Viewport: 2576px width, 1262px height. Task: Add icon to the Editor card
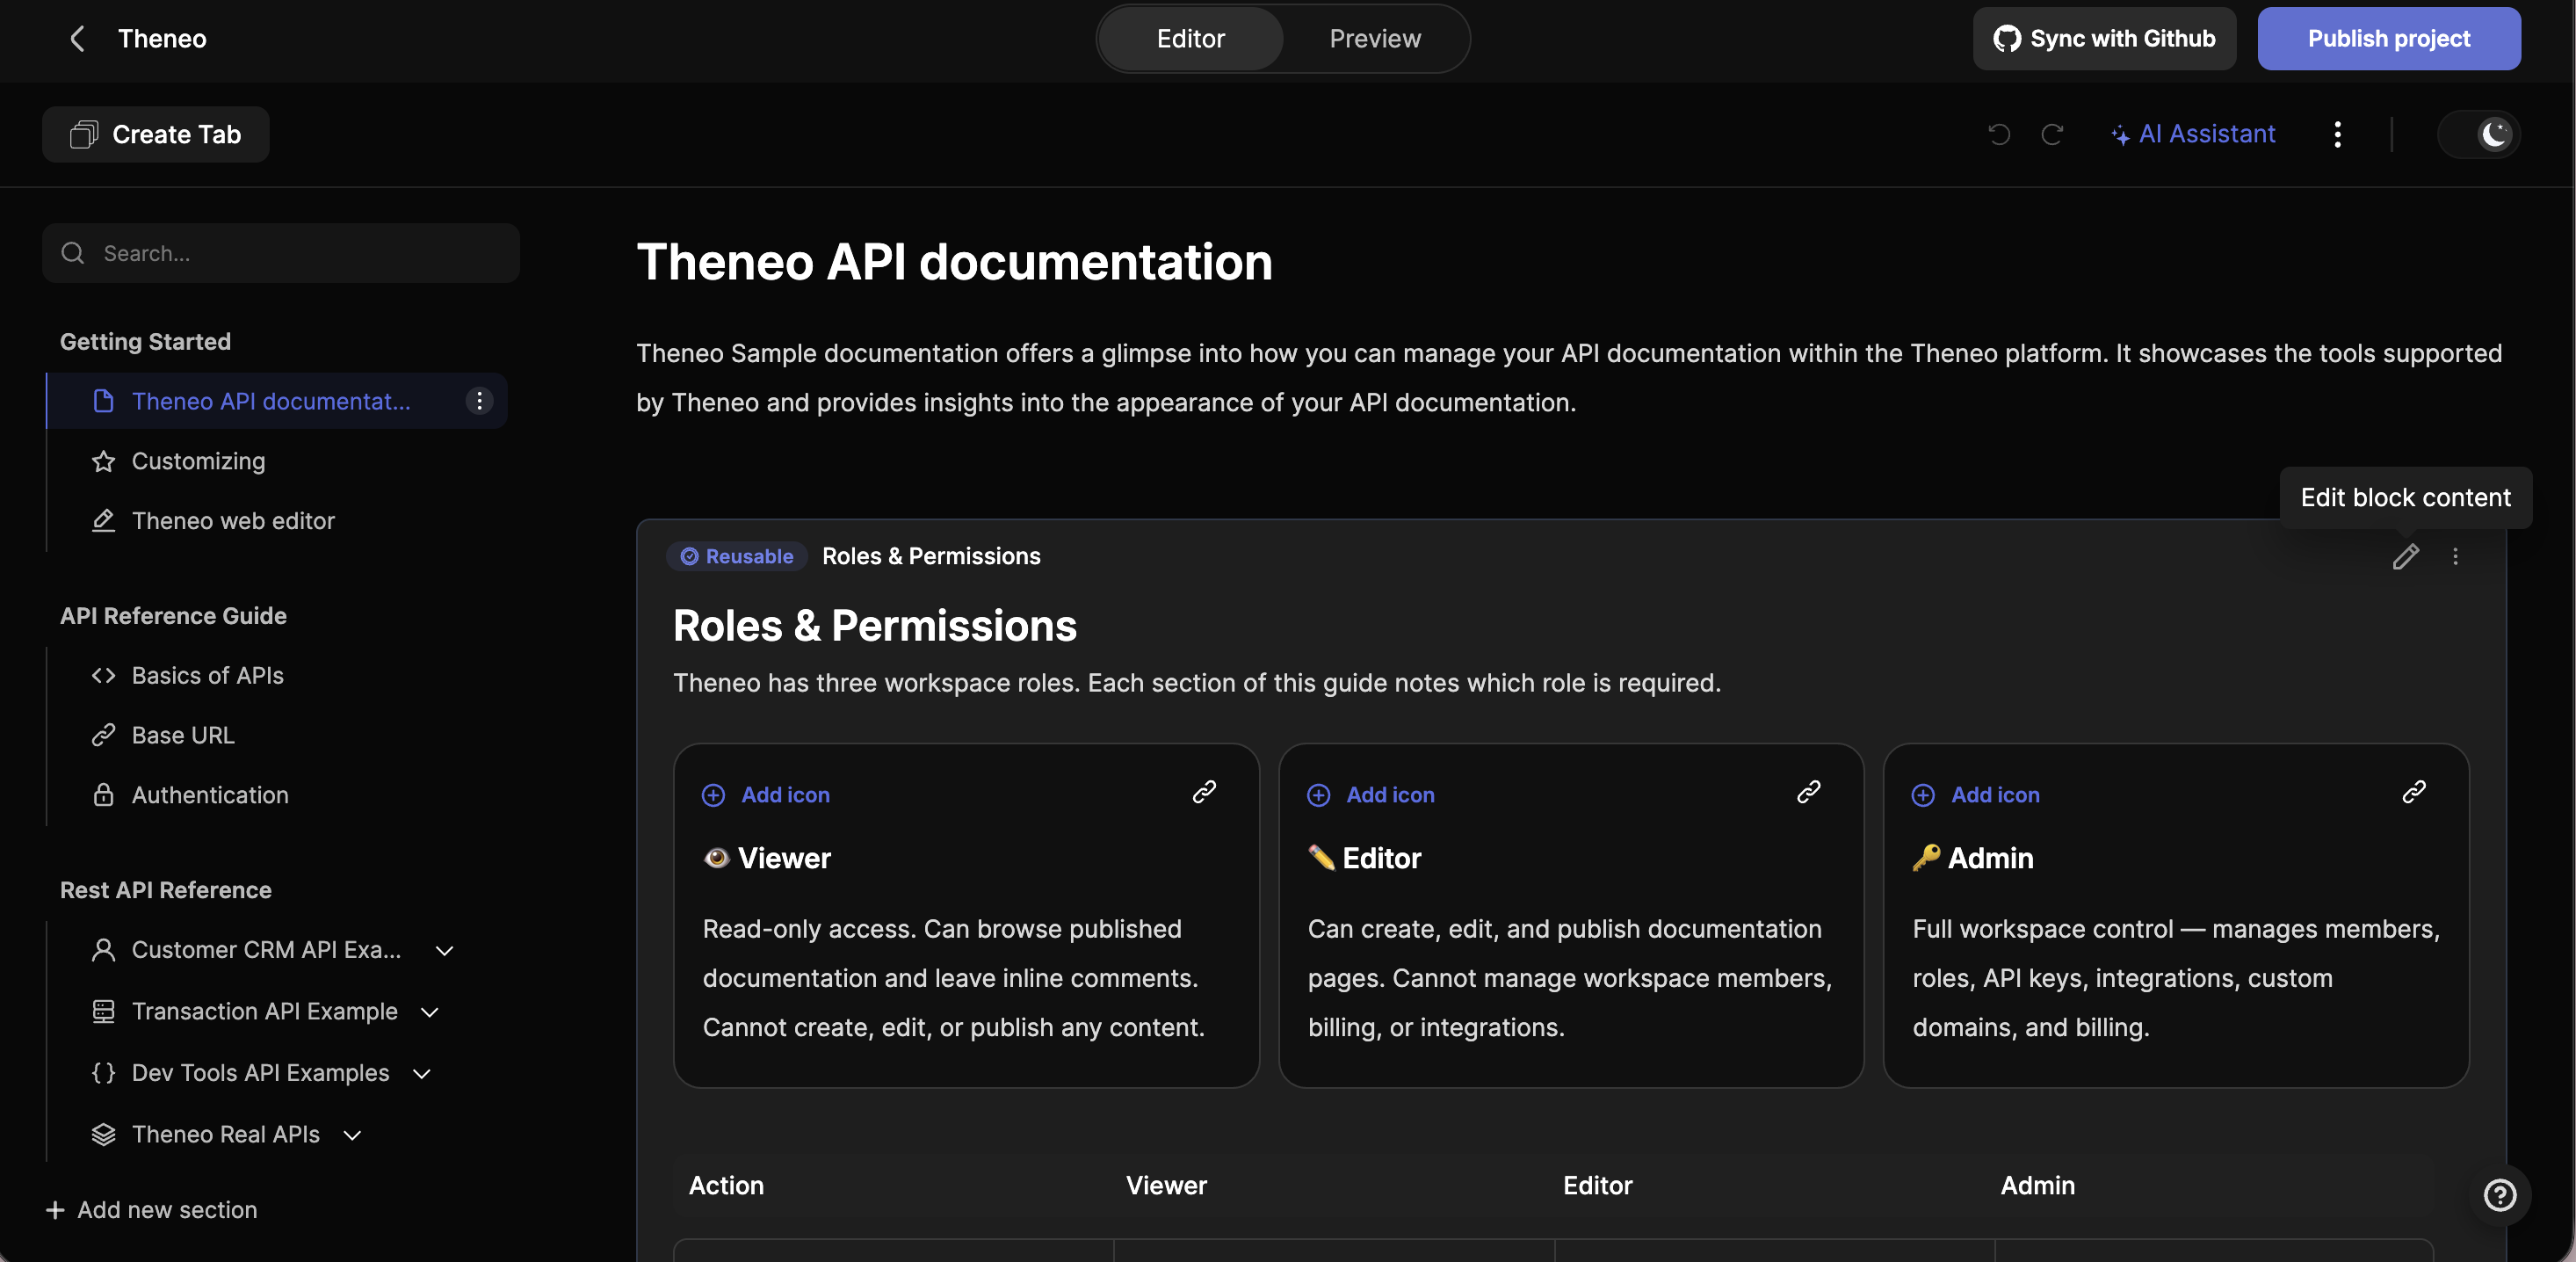point(1371,795)
